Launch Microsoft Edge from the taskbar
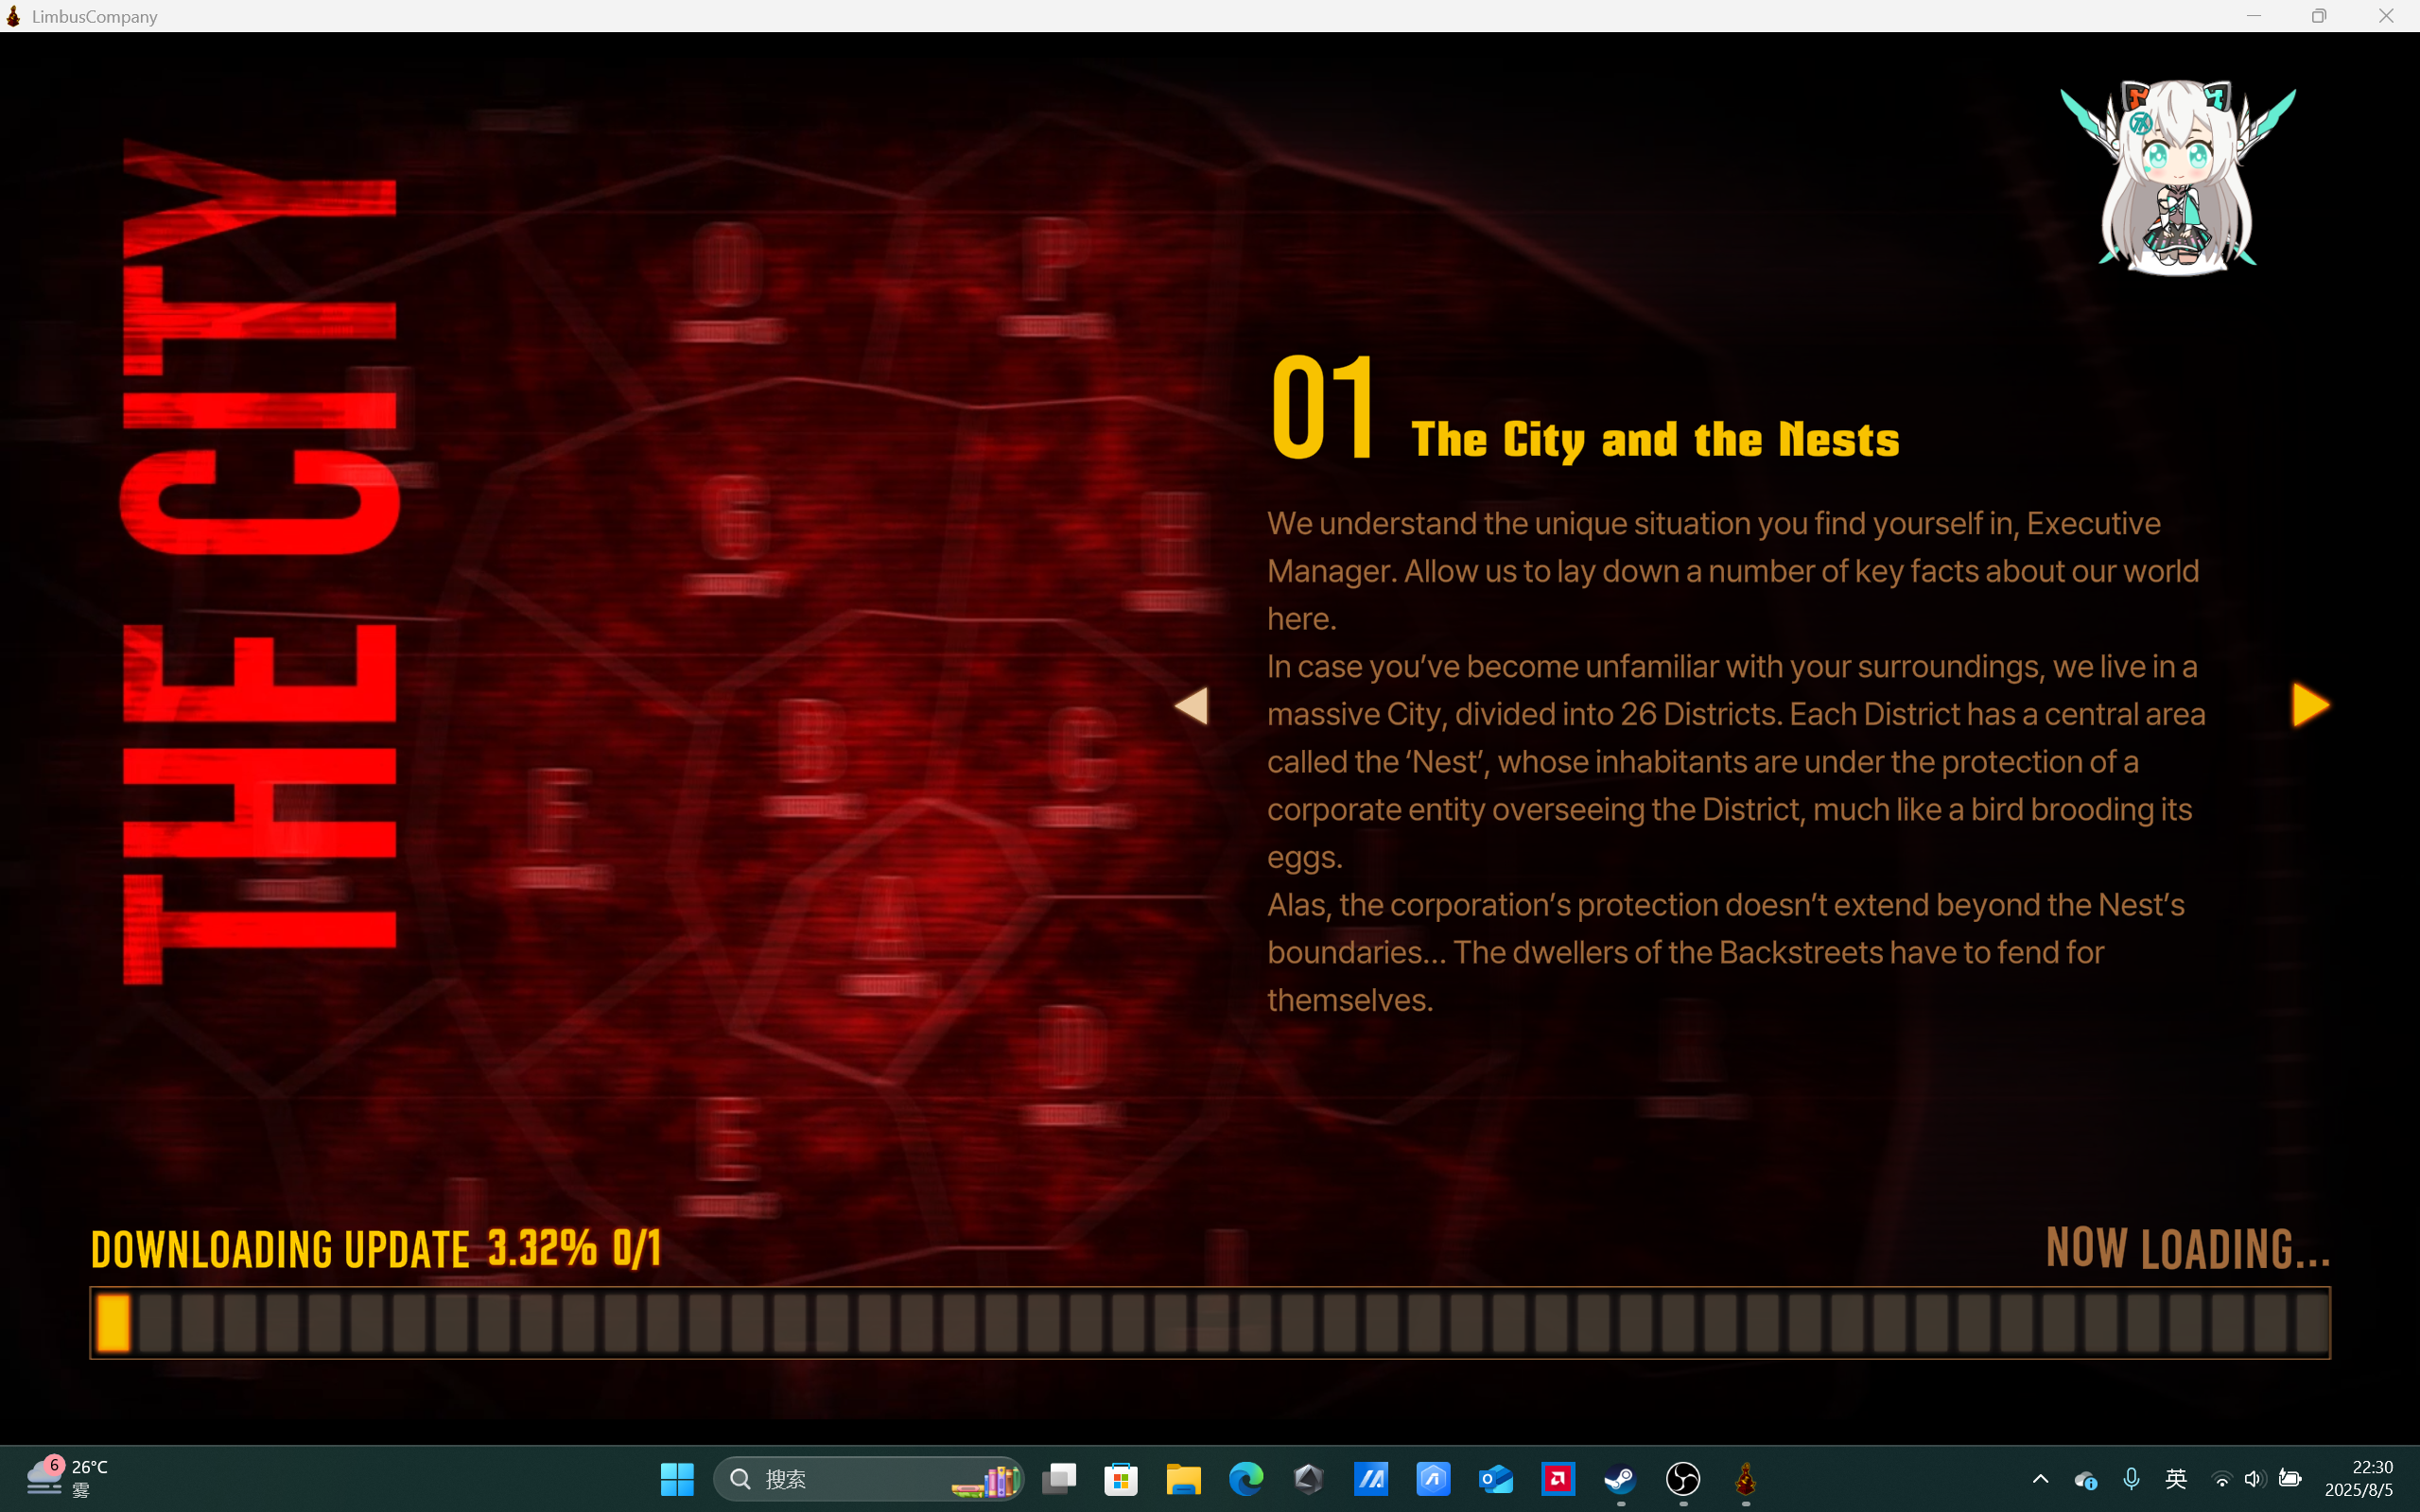 click(x=1246, y=1479)
